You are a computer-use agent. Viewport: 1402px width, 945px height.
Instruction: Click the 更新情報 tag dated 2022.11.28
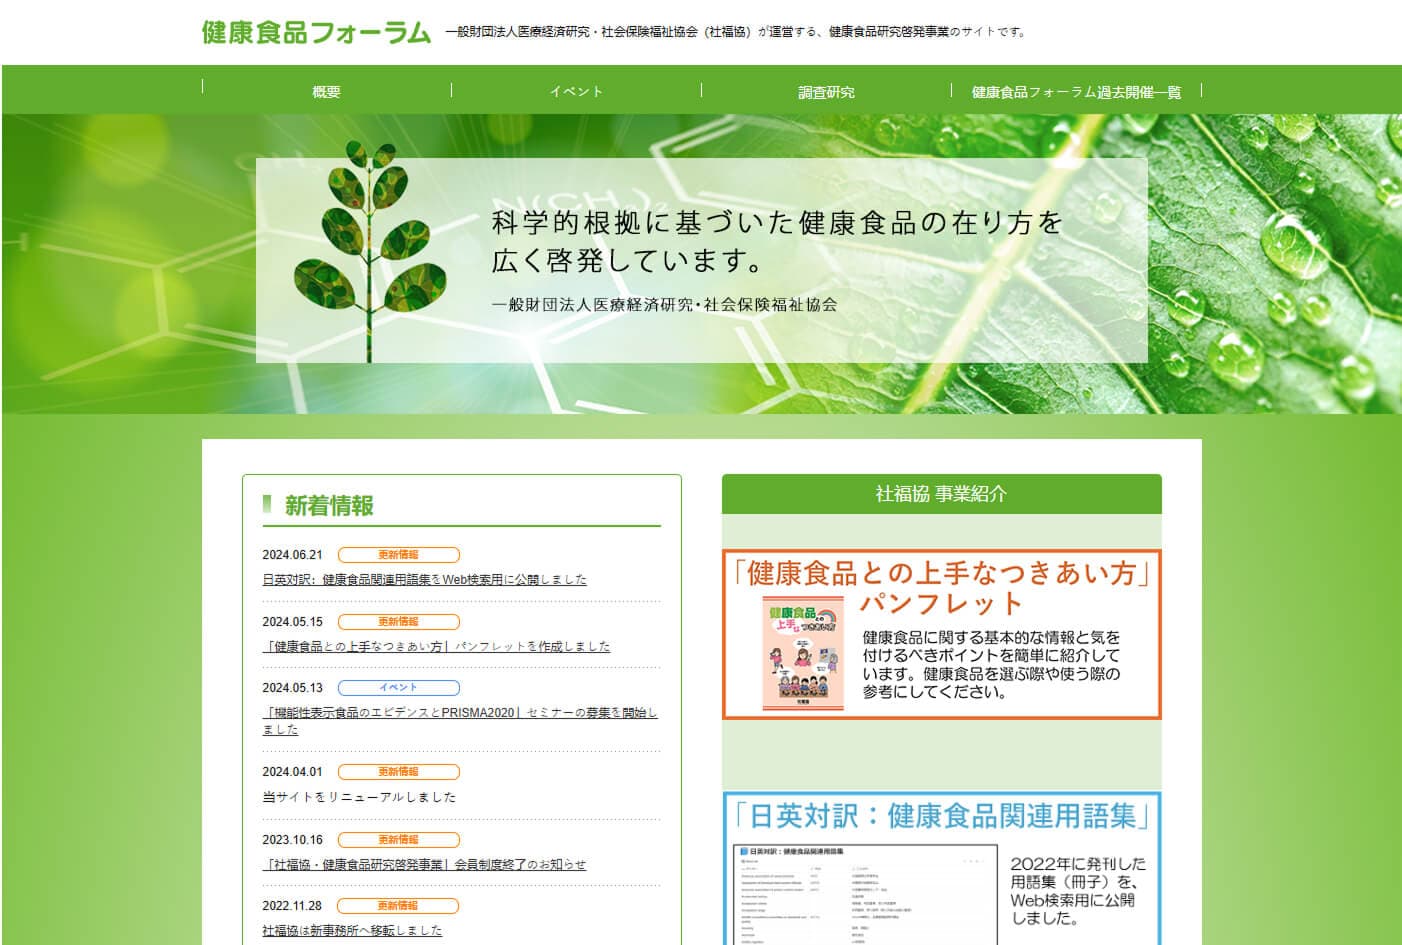pos(398,906)
